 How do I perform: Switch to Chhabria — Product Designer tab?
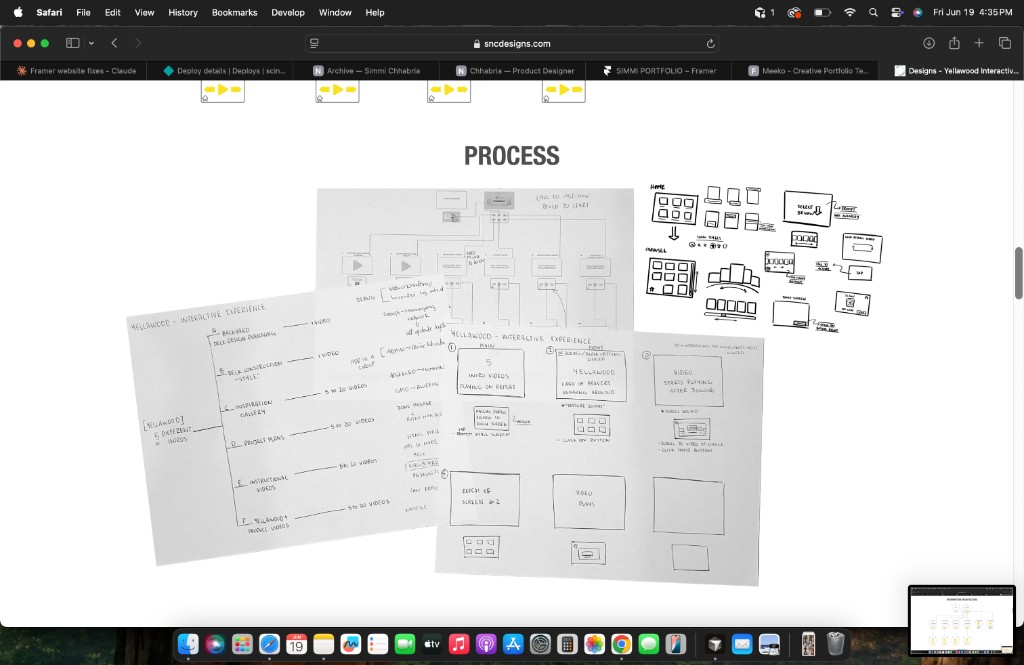pos(515,71)
